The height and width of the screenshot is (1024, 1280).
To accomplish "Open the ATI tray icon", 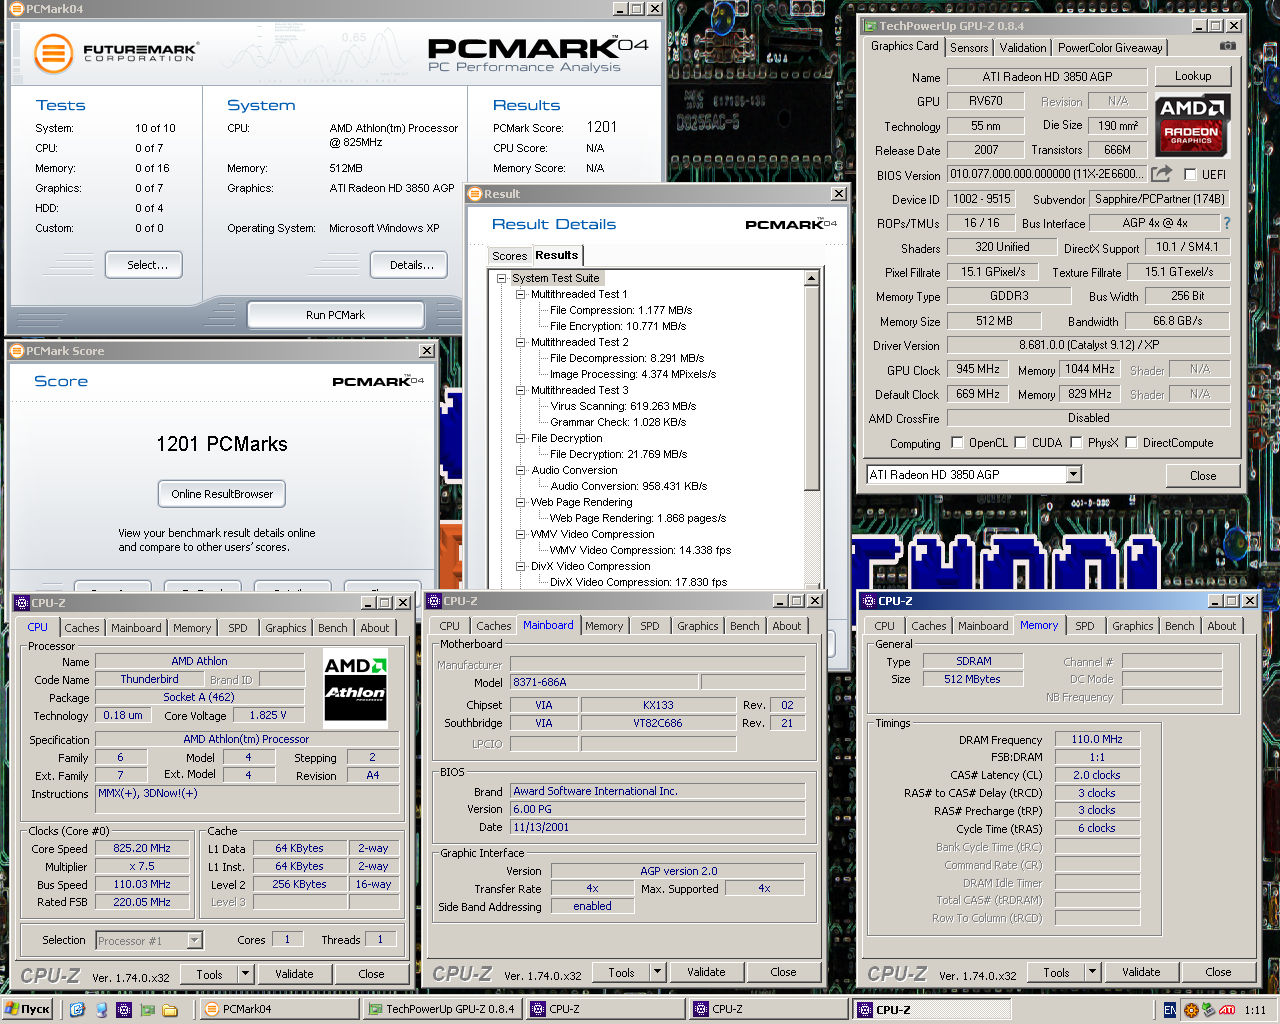I will tap(1227, 1010).
